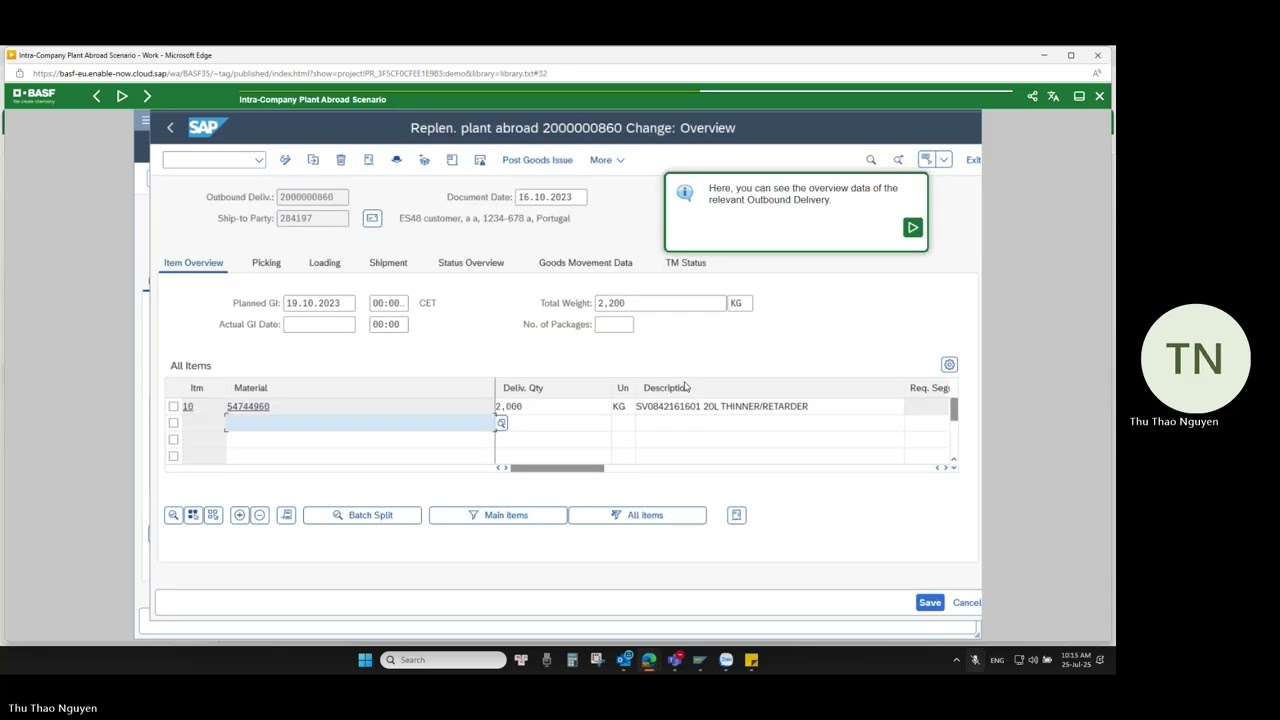Open table settings gear for All Items
1280x720 pixels.
pyautogui.click(x=949, y=365)
